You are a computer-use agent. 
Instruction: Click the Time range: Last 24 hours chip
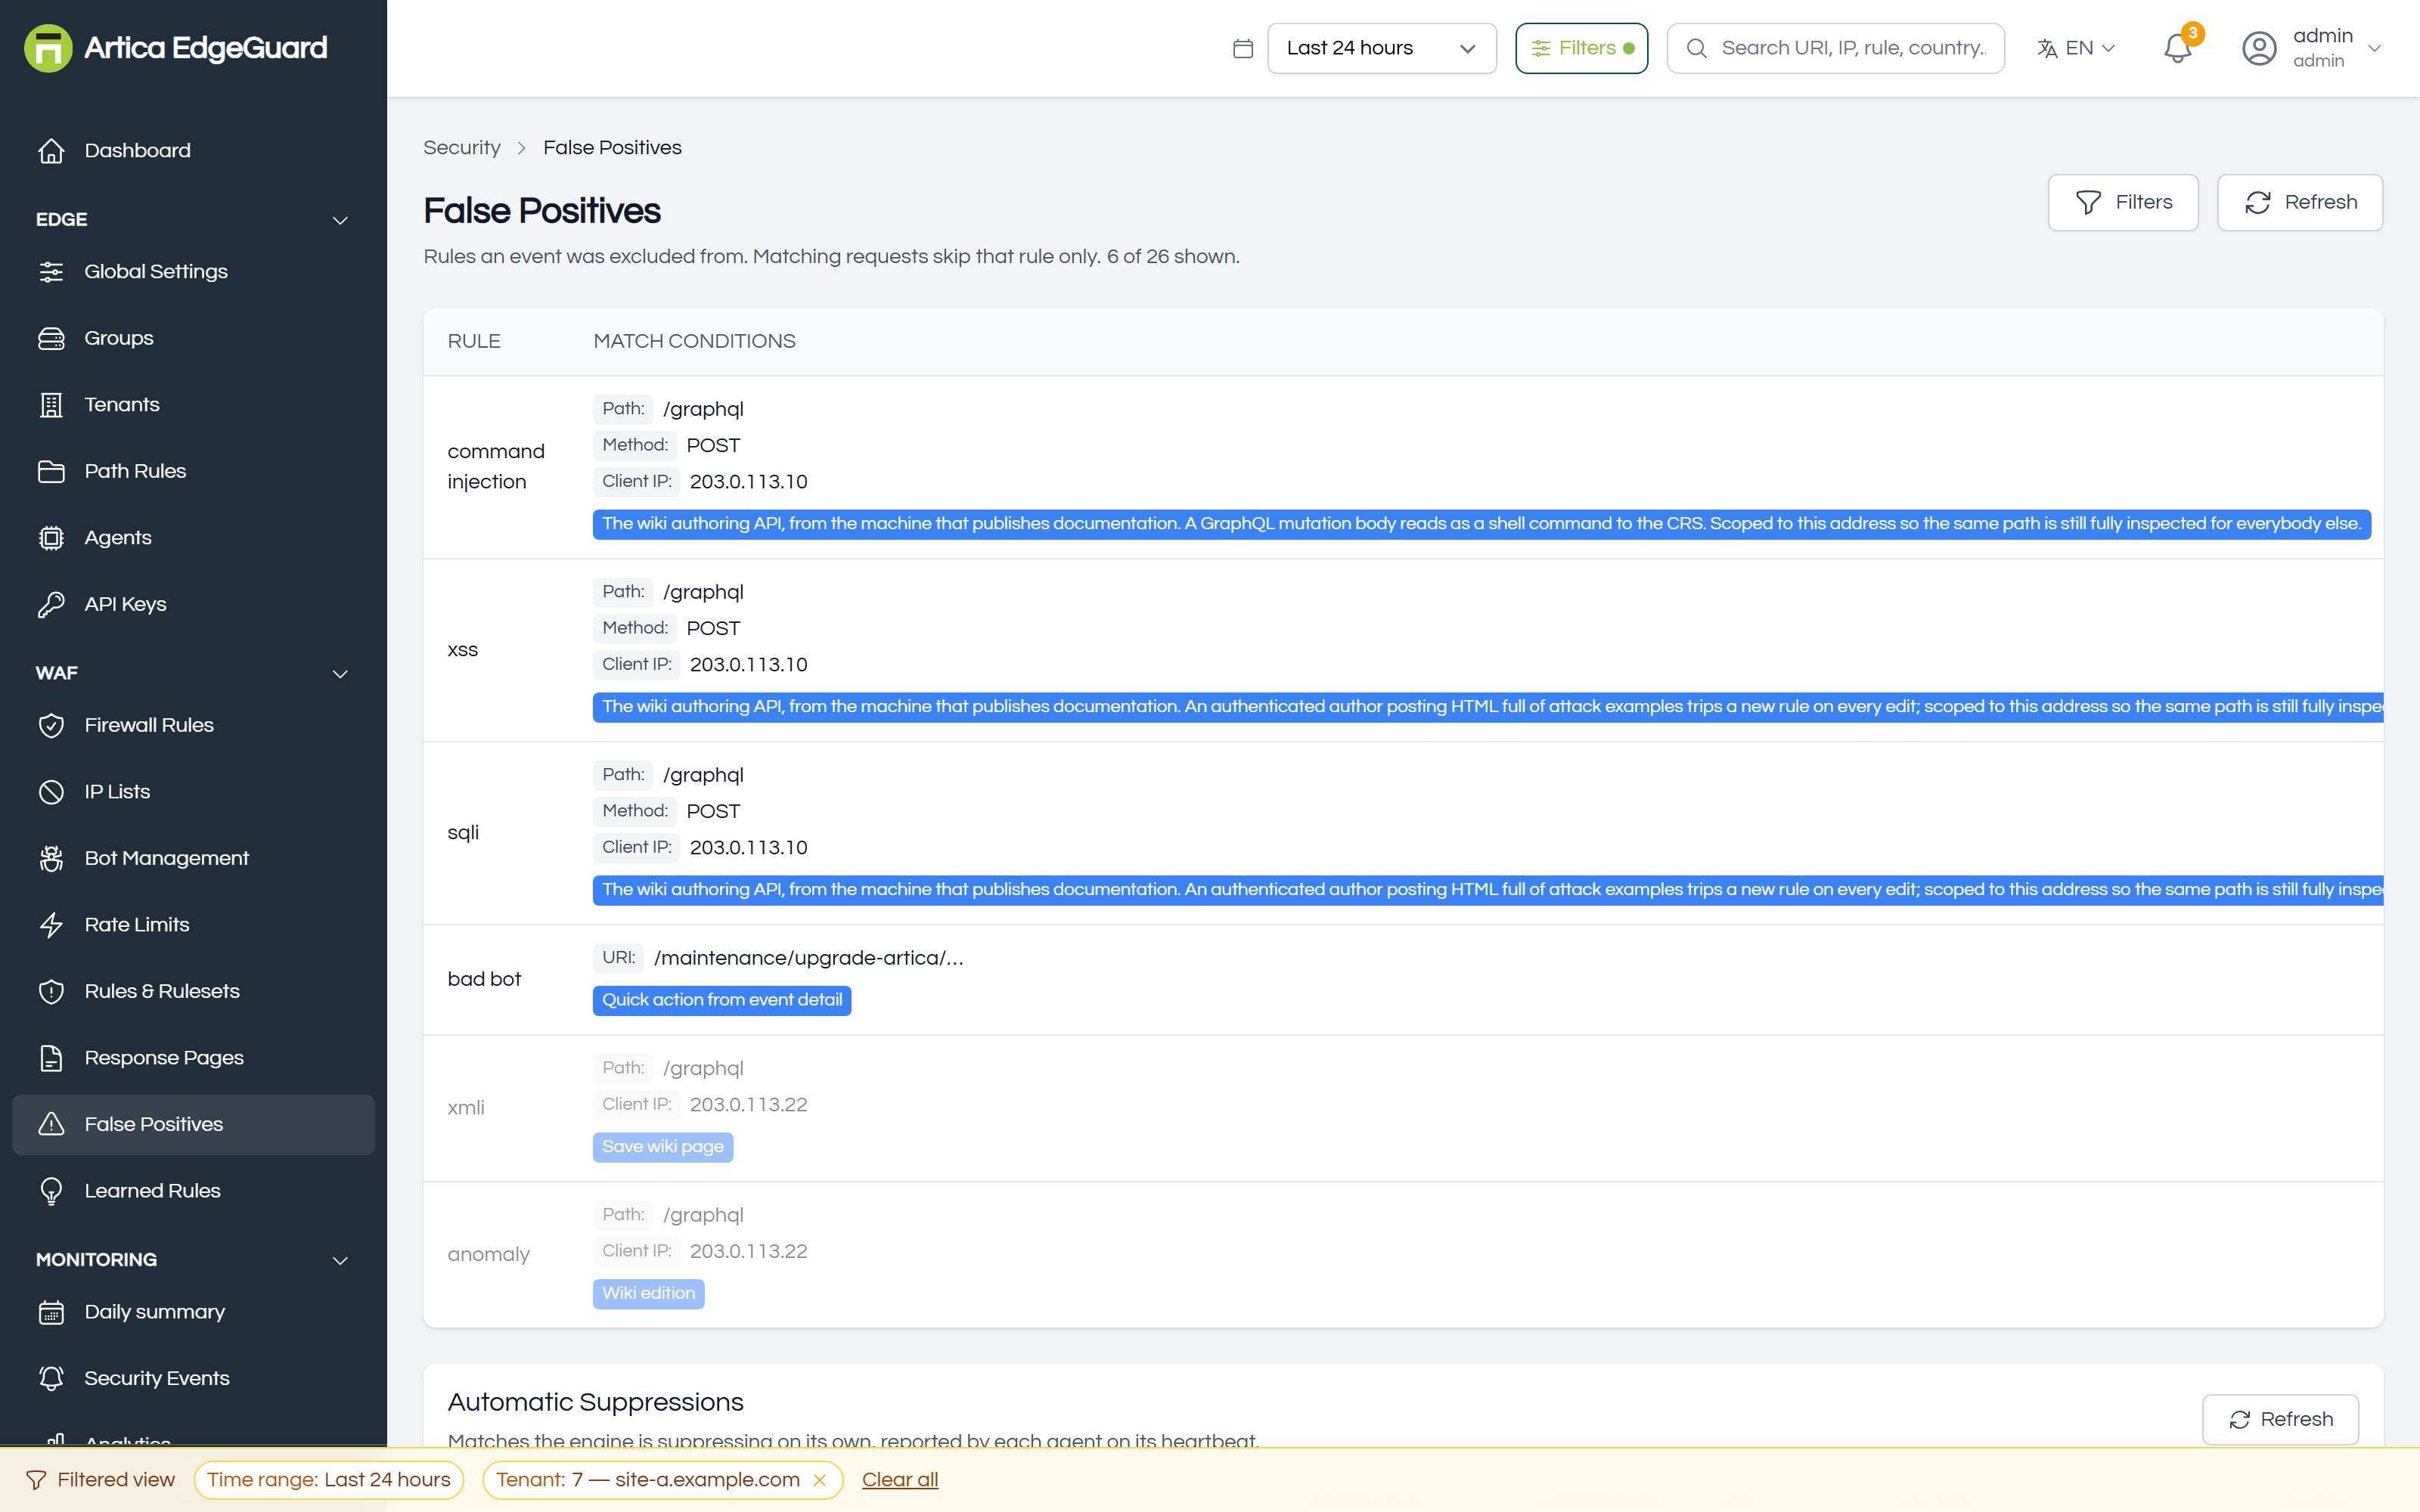pos(329,1480)
